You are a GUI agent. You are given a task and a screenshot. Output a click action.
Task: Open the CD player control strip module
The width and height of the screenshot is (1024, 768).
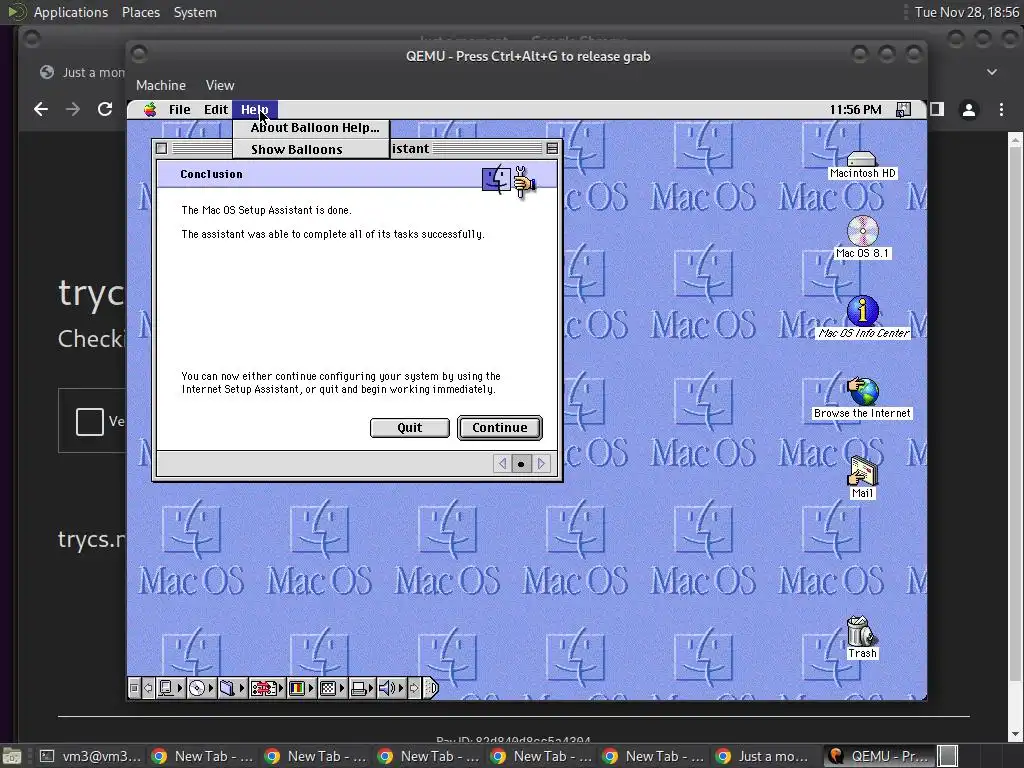tap(201, 688)
